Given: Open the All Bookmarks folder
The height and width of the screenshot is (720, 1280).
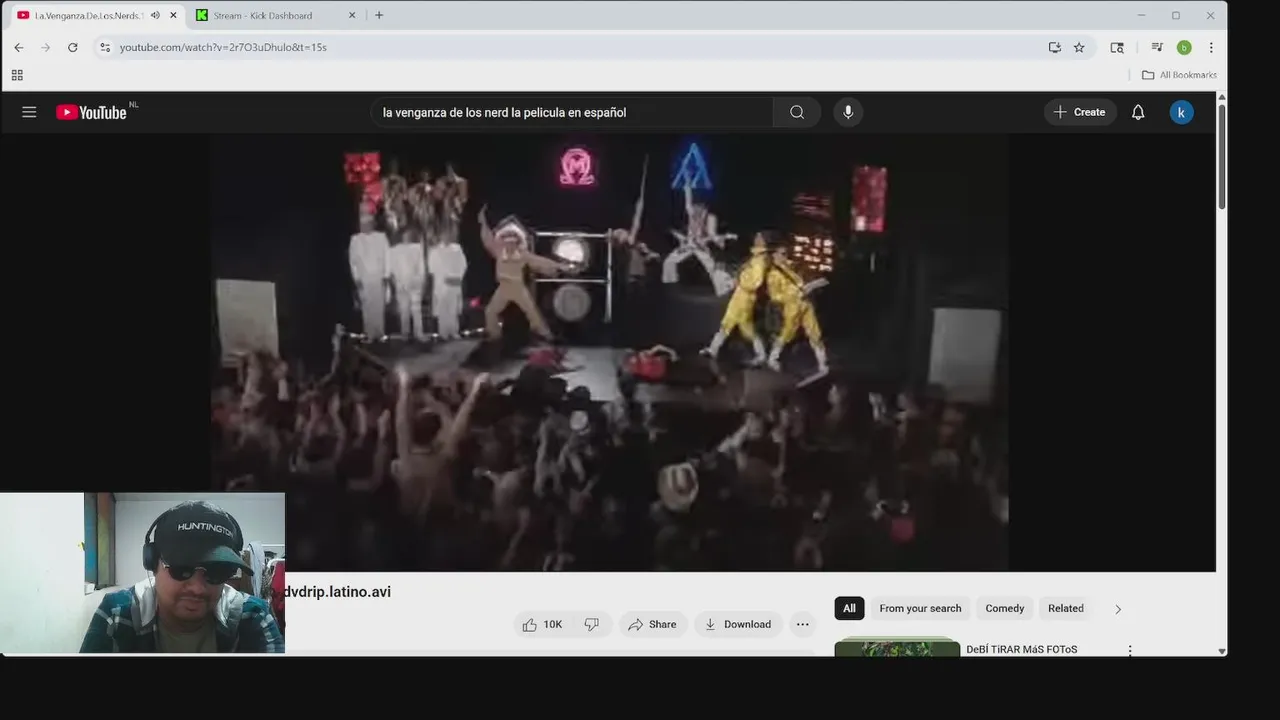Looking at the screenshot, I should pyautogui.click(x=1179, y=75).
